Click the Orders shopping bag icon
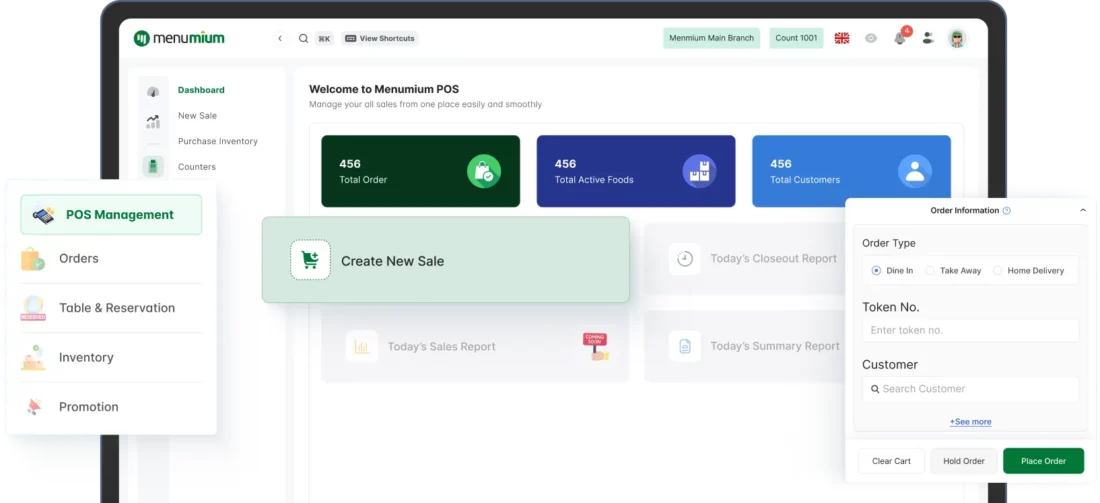The width and height of the screenshot is (1100, 503). pos(33,259)
